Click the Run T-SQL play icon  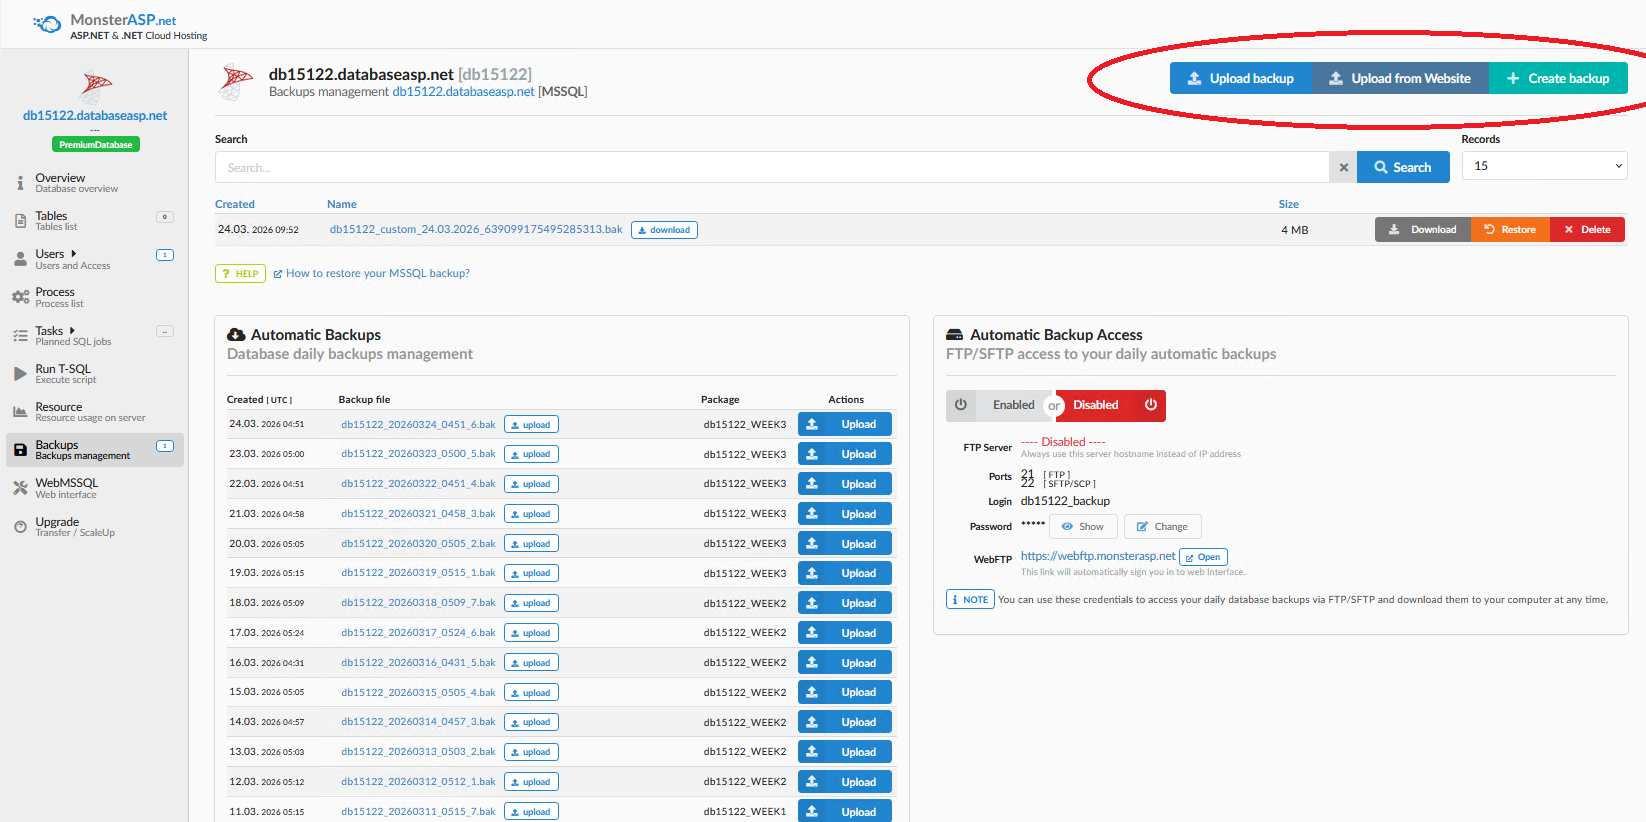tap(20, 374)
